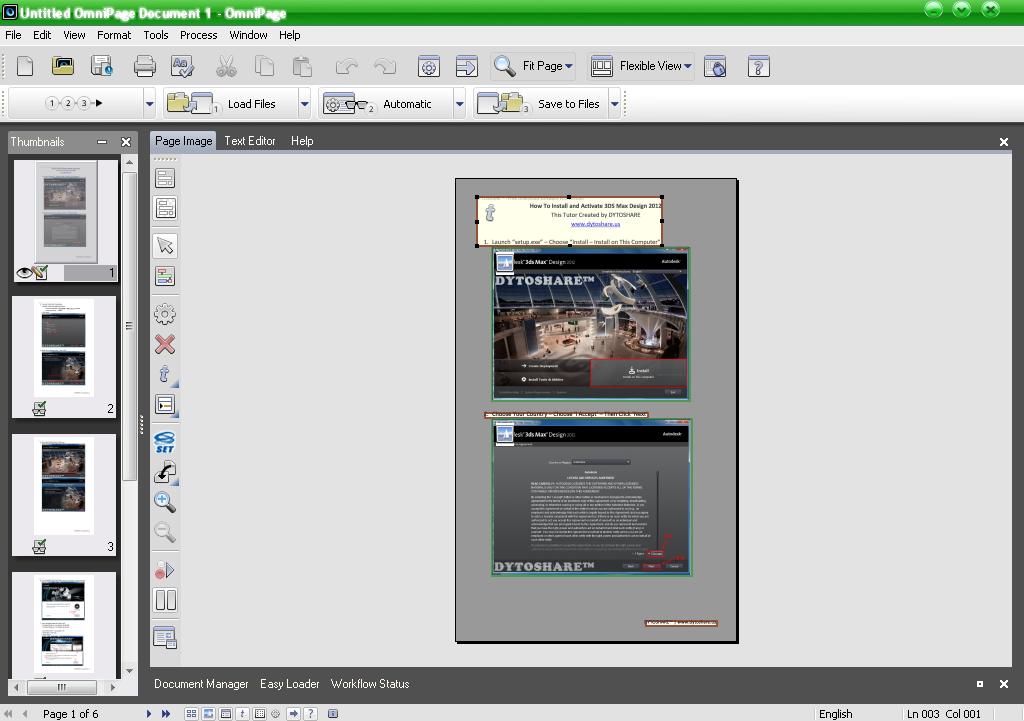The image size is (1024, 721).
Task: Click the Flexible View layout icon
Action: [x=601, y=66]
